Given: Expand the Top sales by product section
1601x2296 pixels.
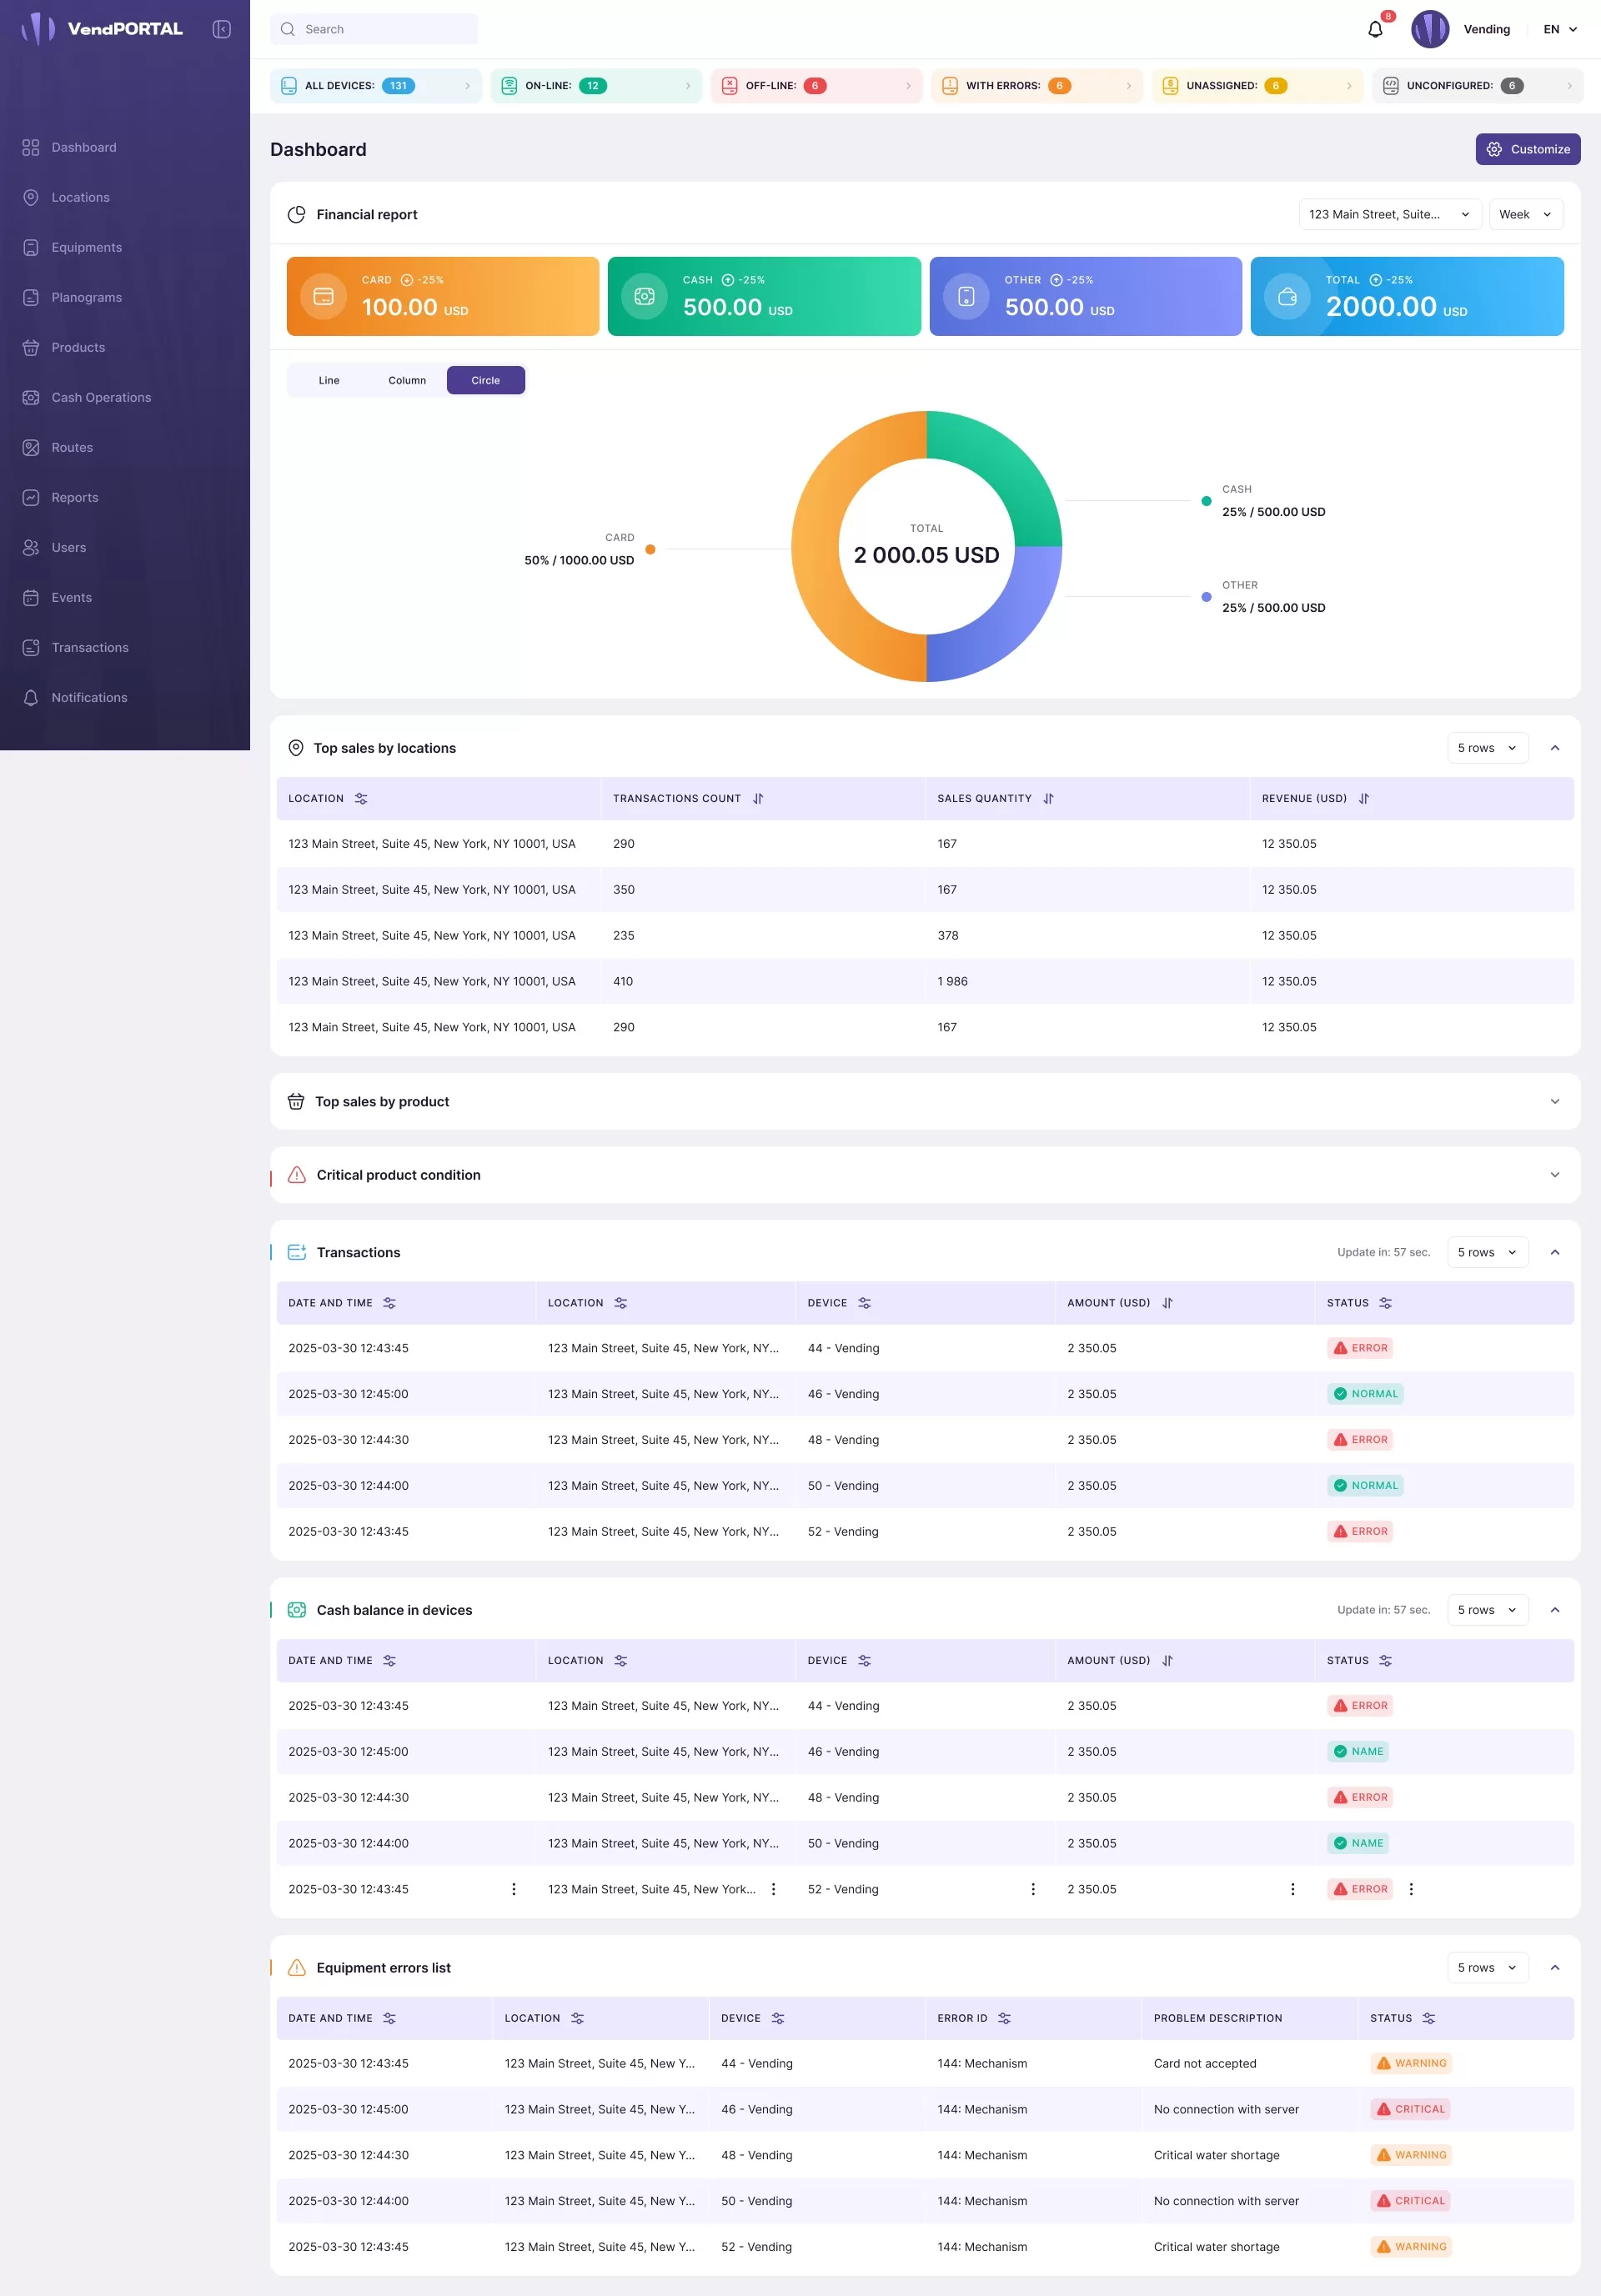Looking at the screenshot, I should (x=1554, y=1101).
